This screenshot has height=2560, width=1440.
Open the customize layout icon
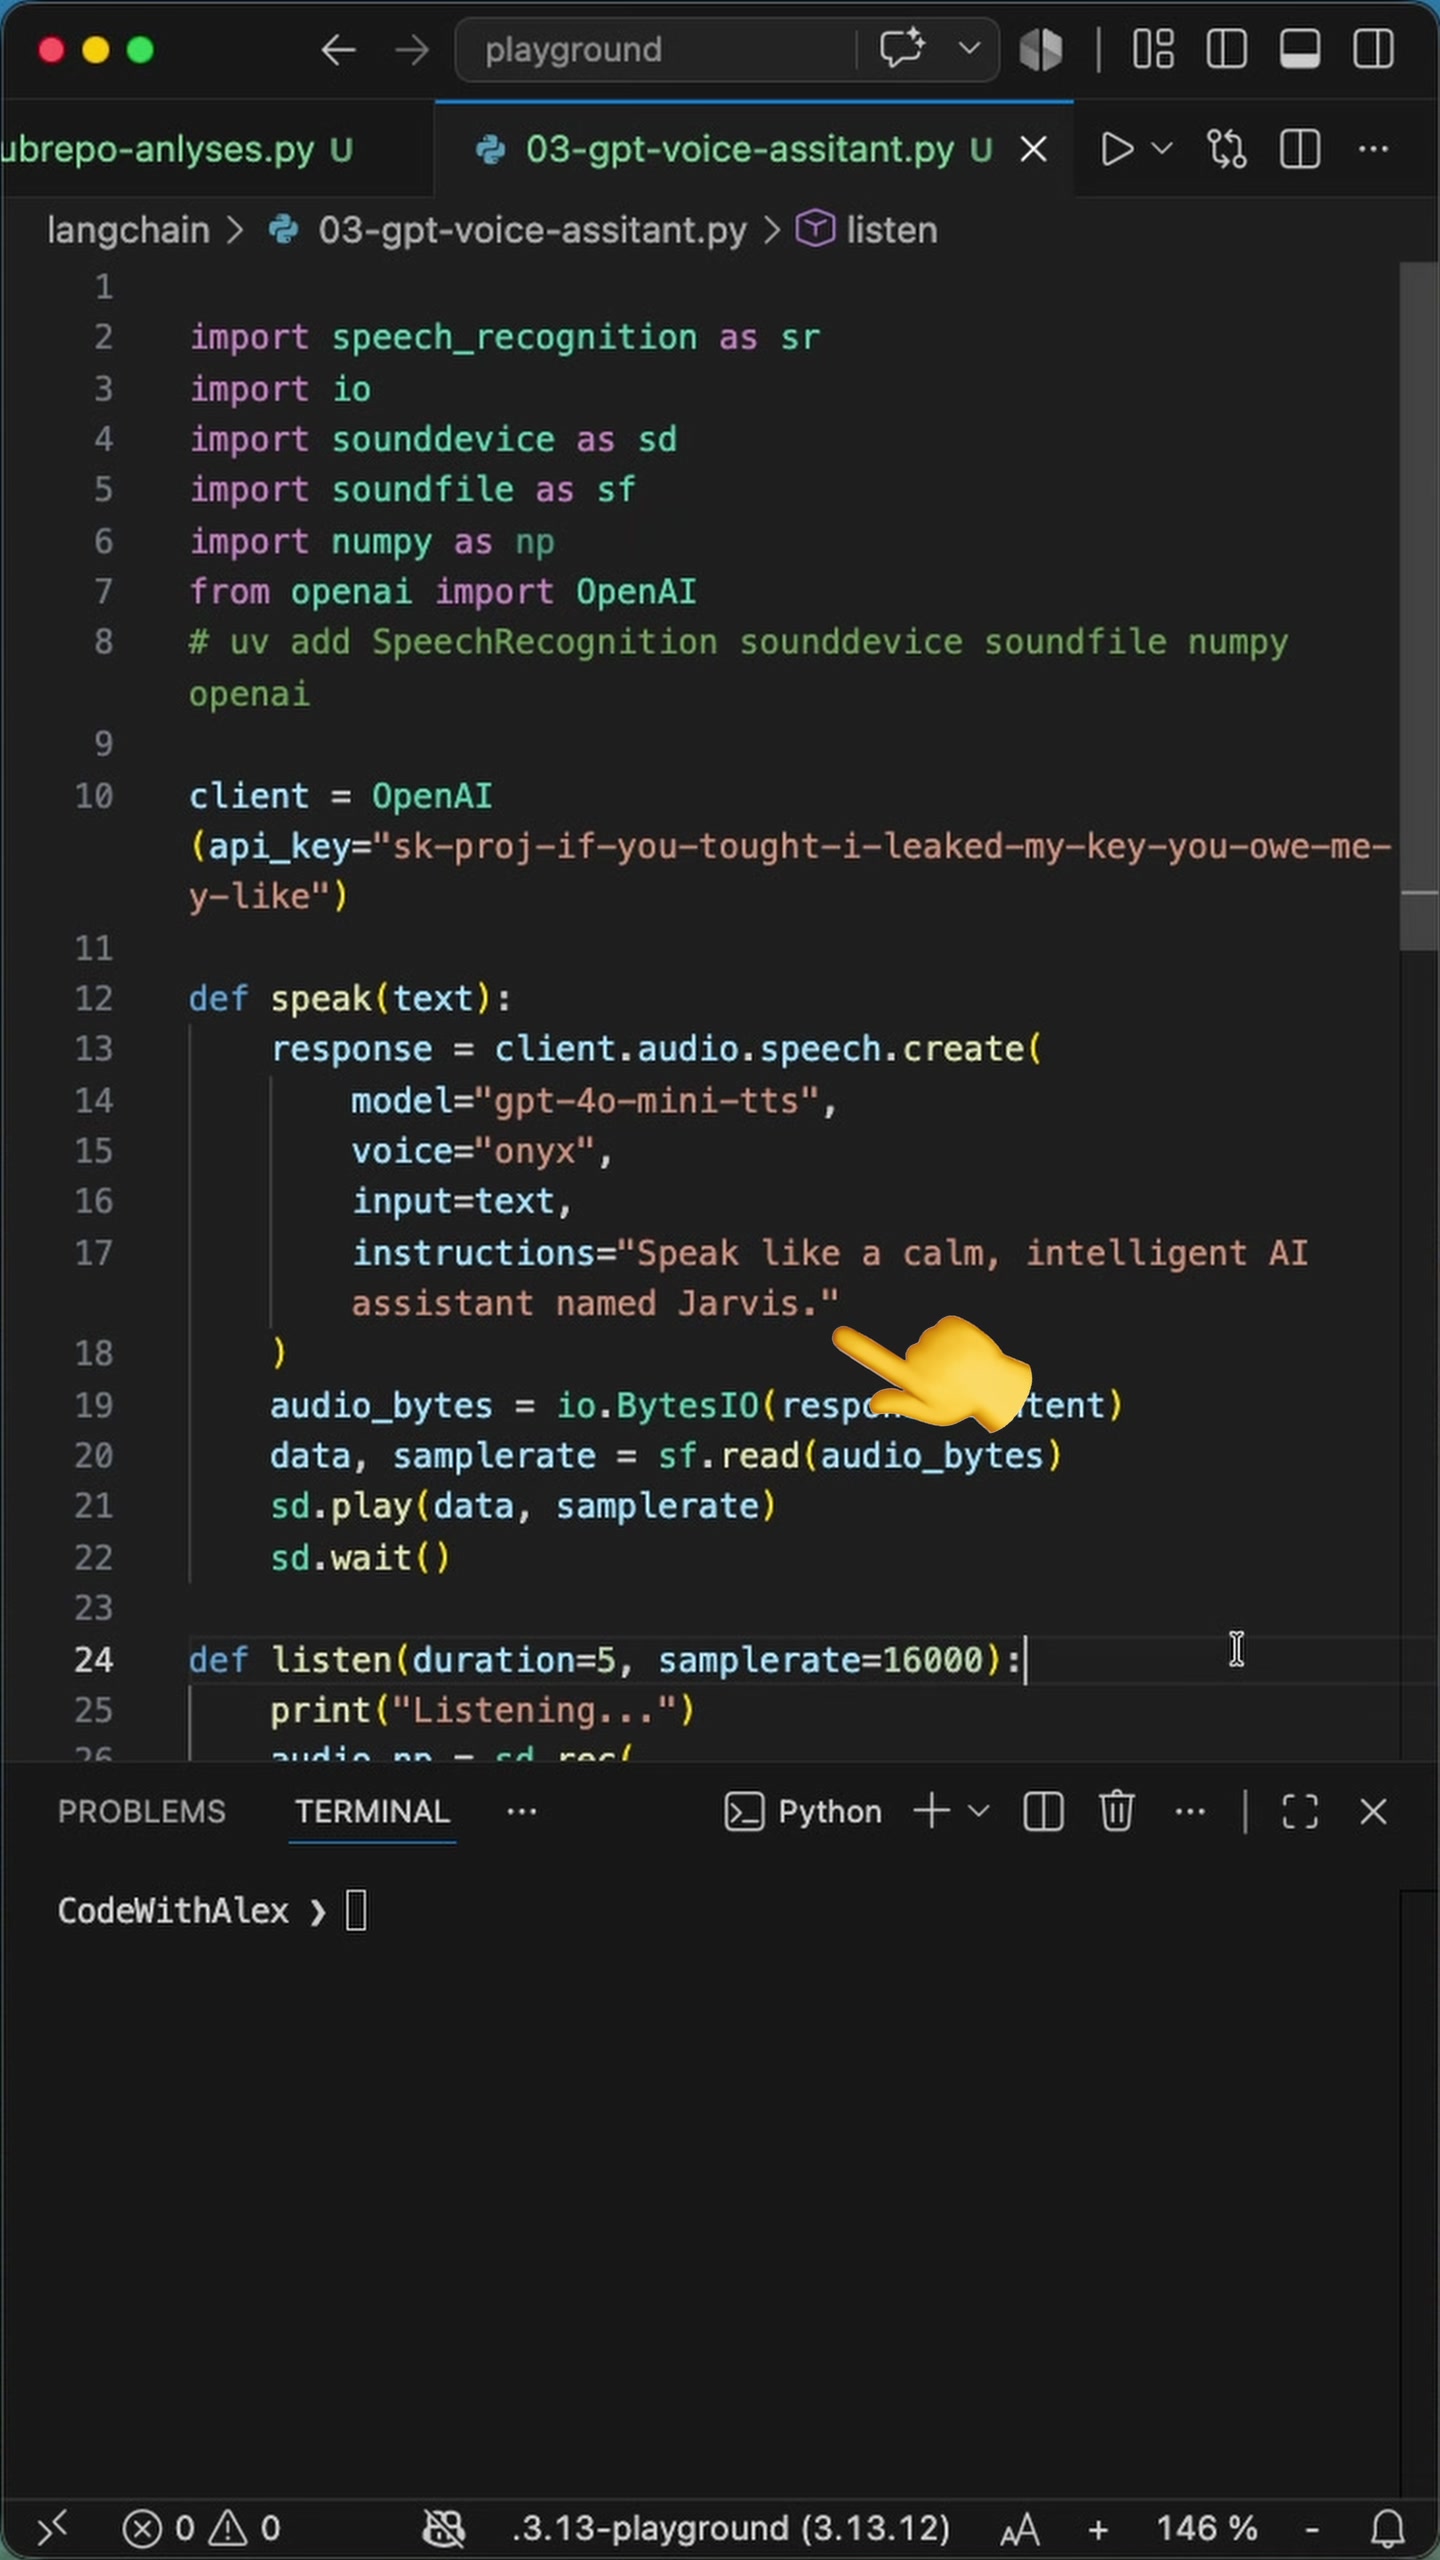click(1152, 49)
